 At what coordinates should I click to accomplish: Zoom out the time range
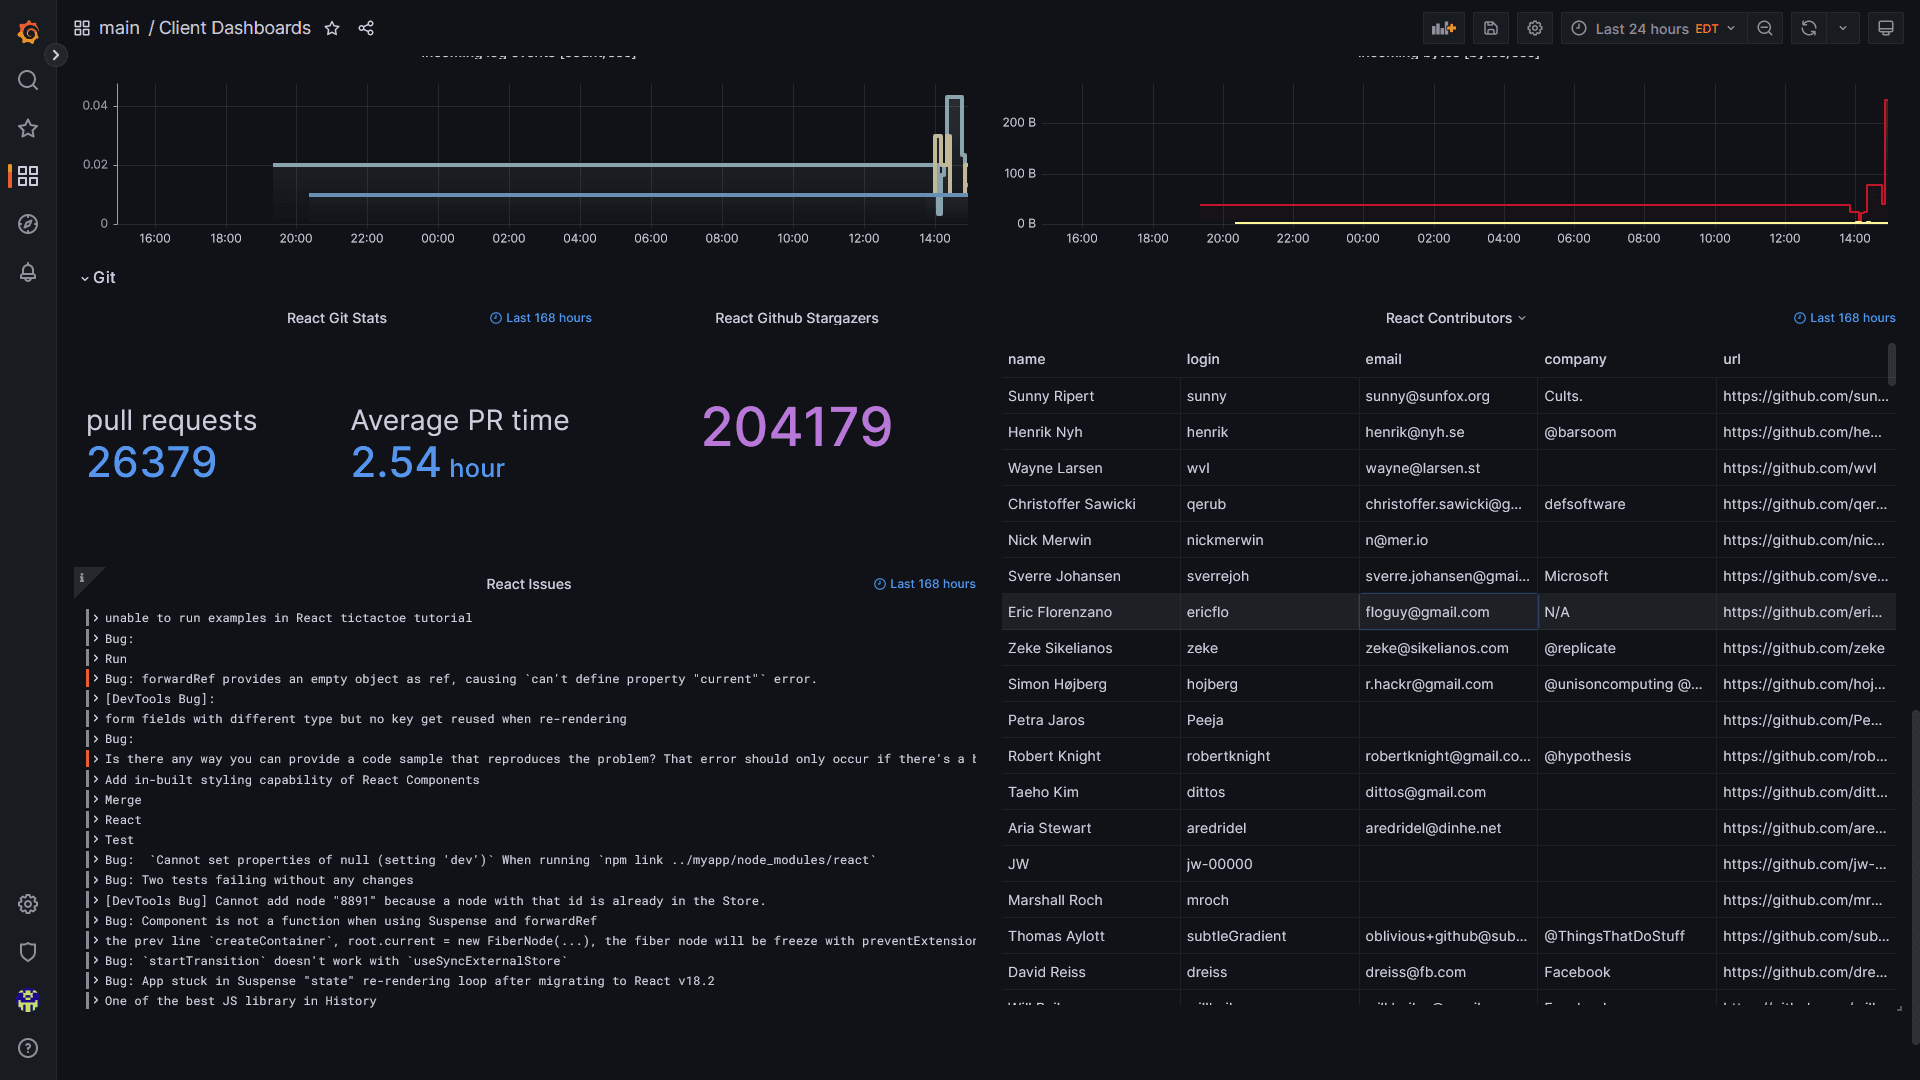[x=1765, y=28]
